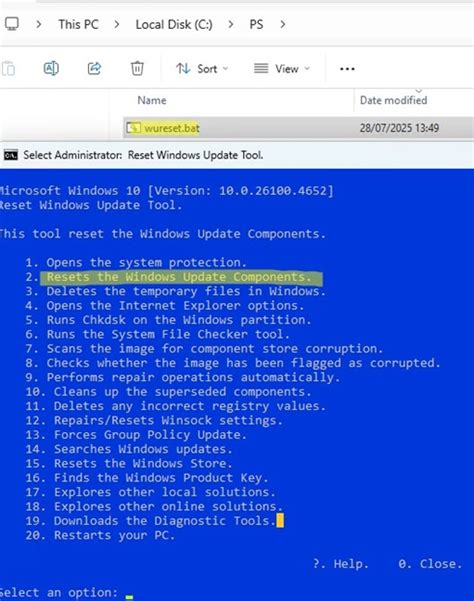Viewport: 474px width, 601px height.
Task: Expand the chevron after This PC
Action: click(x=117, y=25)
